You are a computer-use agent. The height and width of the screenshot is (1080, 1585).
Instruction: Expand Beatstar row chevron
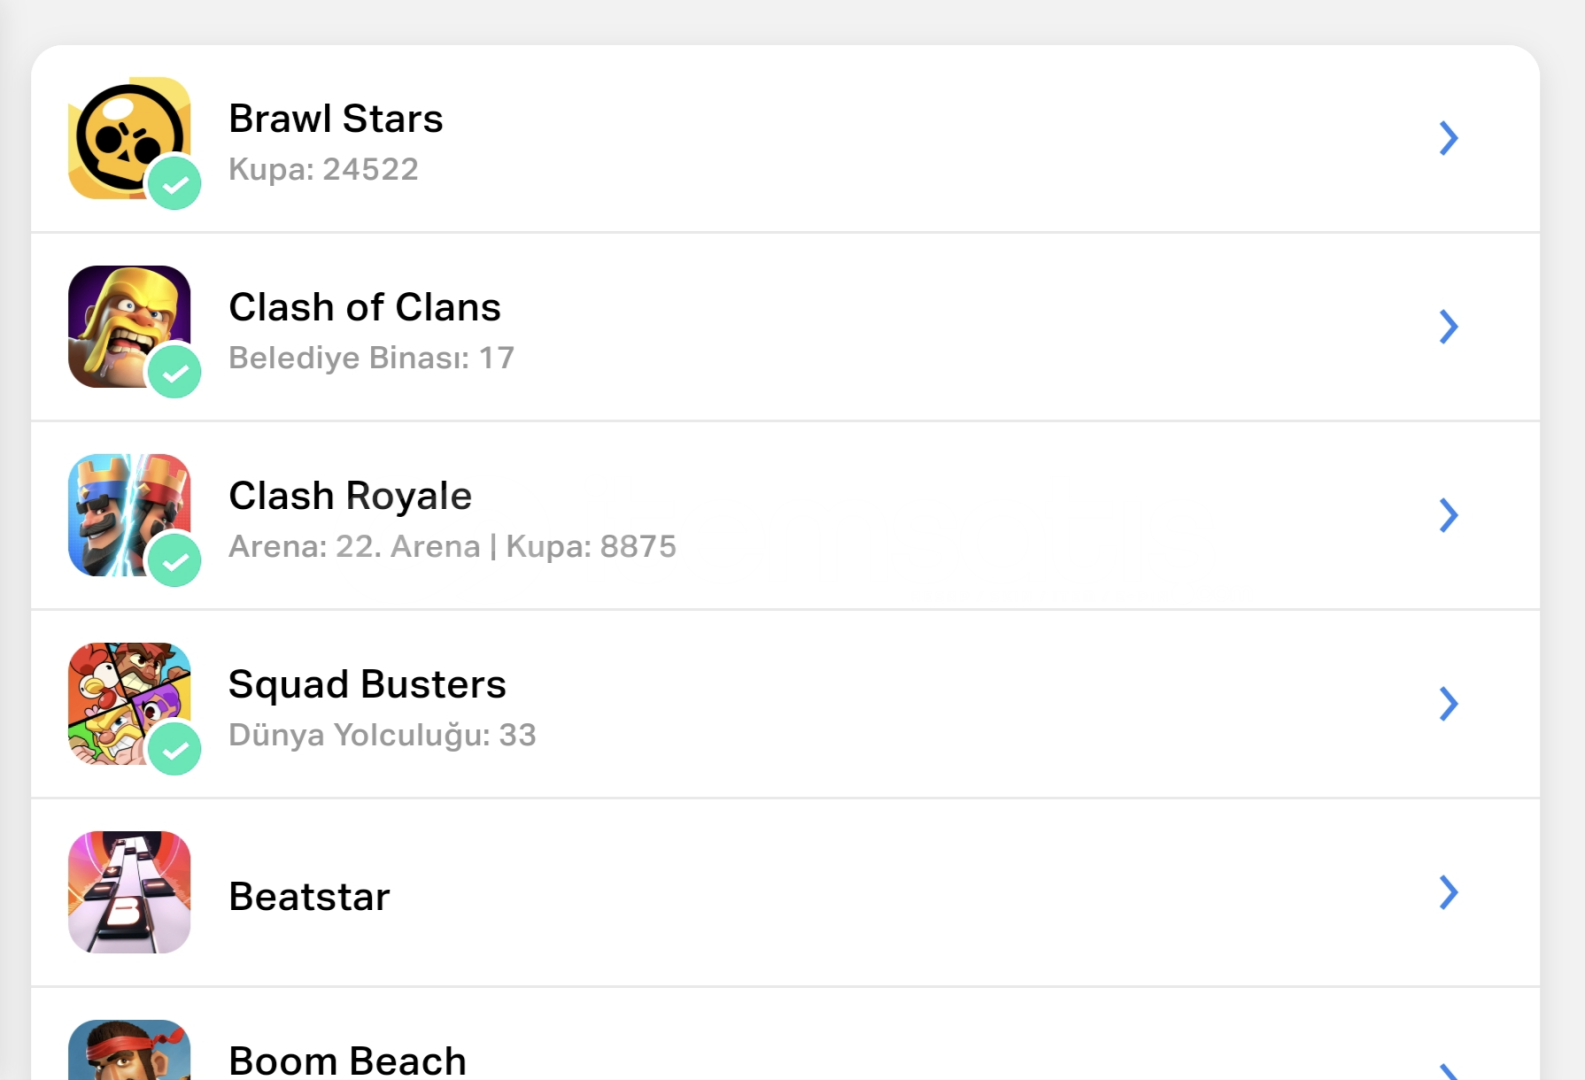(x=1448, y=892)
